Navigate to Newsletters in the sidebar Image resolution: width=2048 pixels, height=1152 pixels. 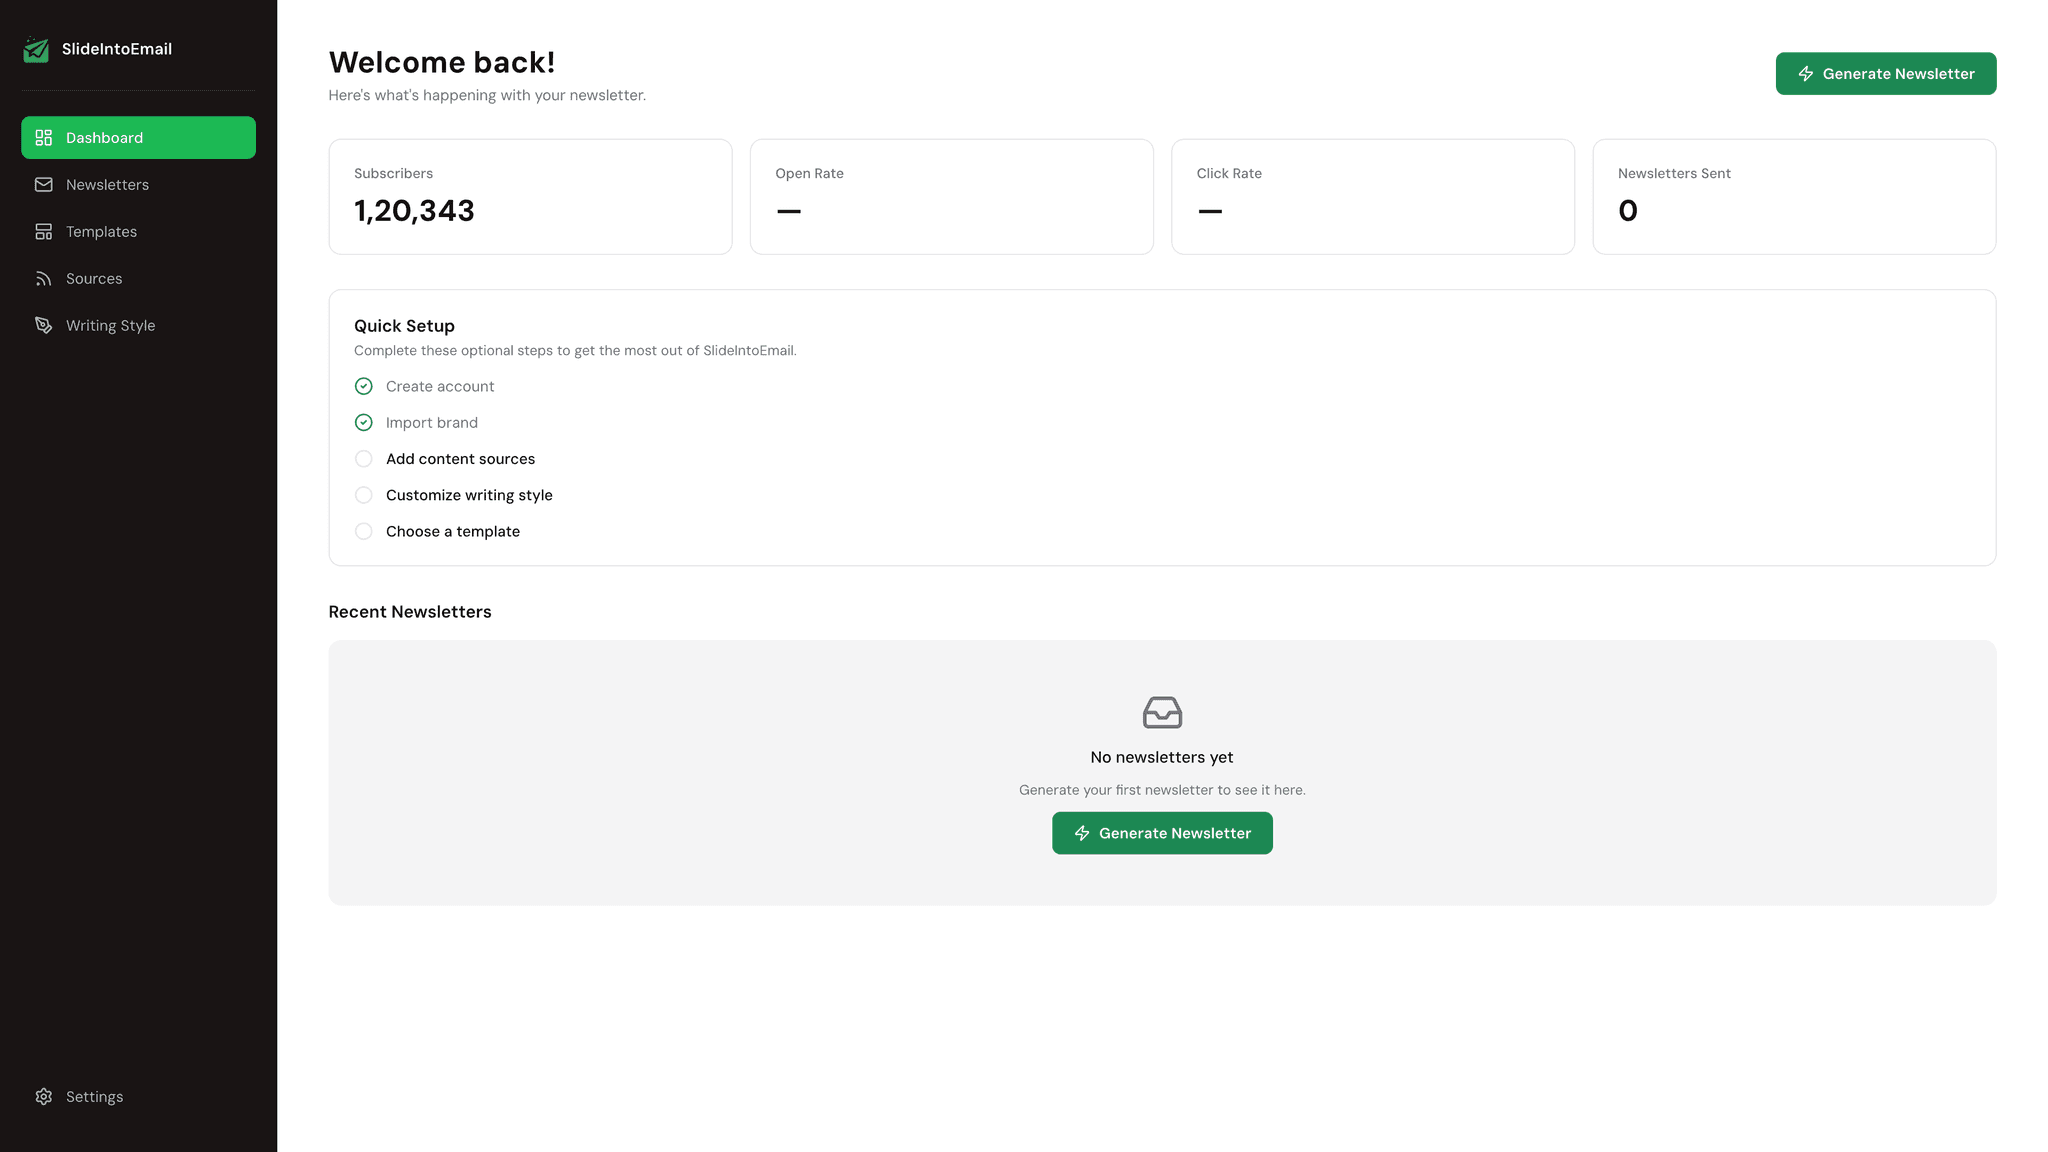click(107, 184)
